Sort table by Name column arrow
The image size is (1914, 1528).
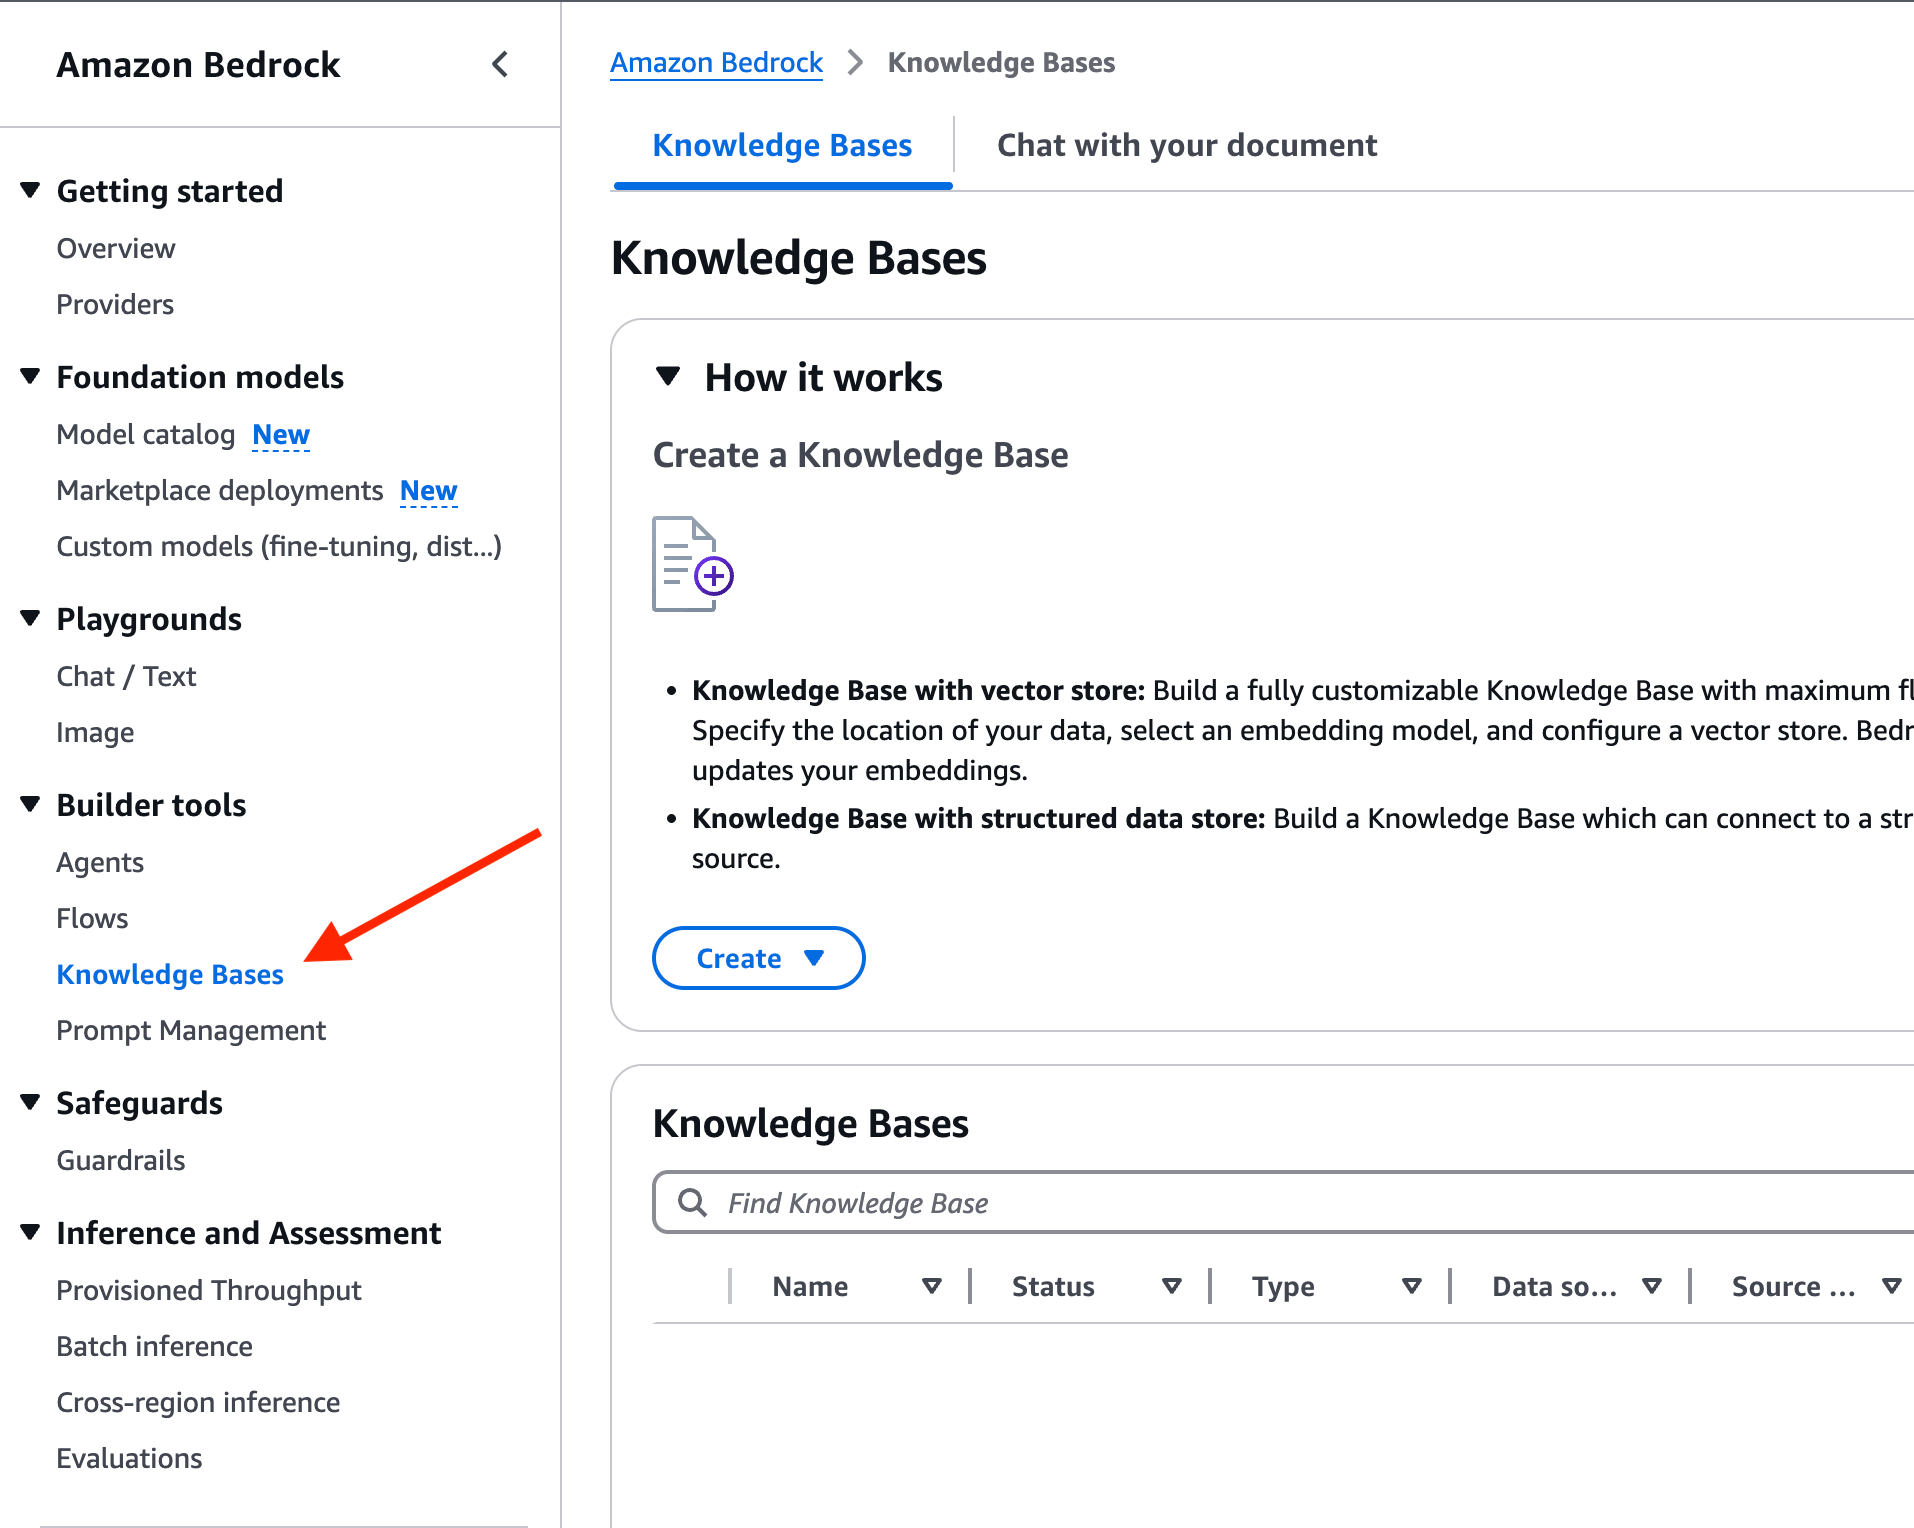(931, 1286)
